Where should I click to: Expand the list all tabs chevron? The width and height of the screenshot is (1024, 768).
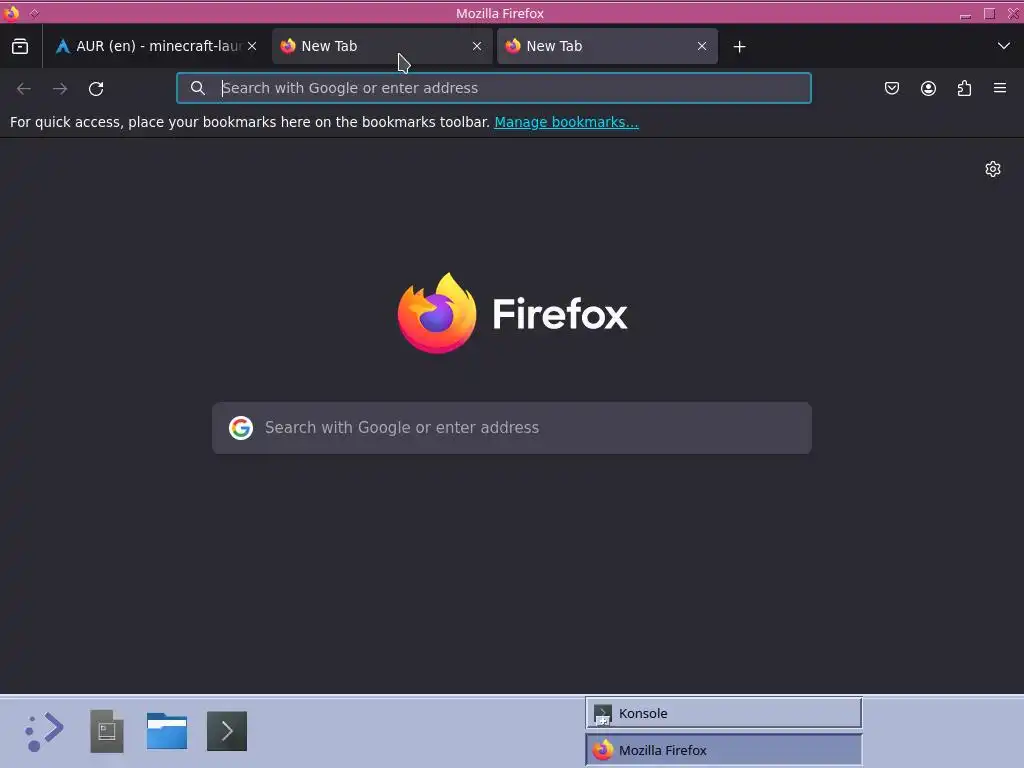1004,46
